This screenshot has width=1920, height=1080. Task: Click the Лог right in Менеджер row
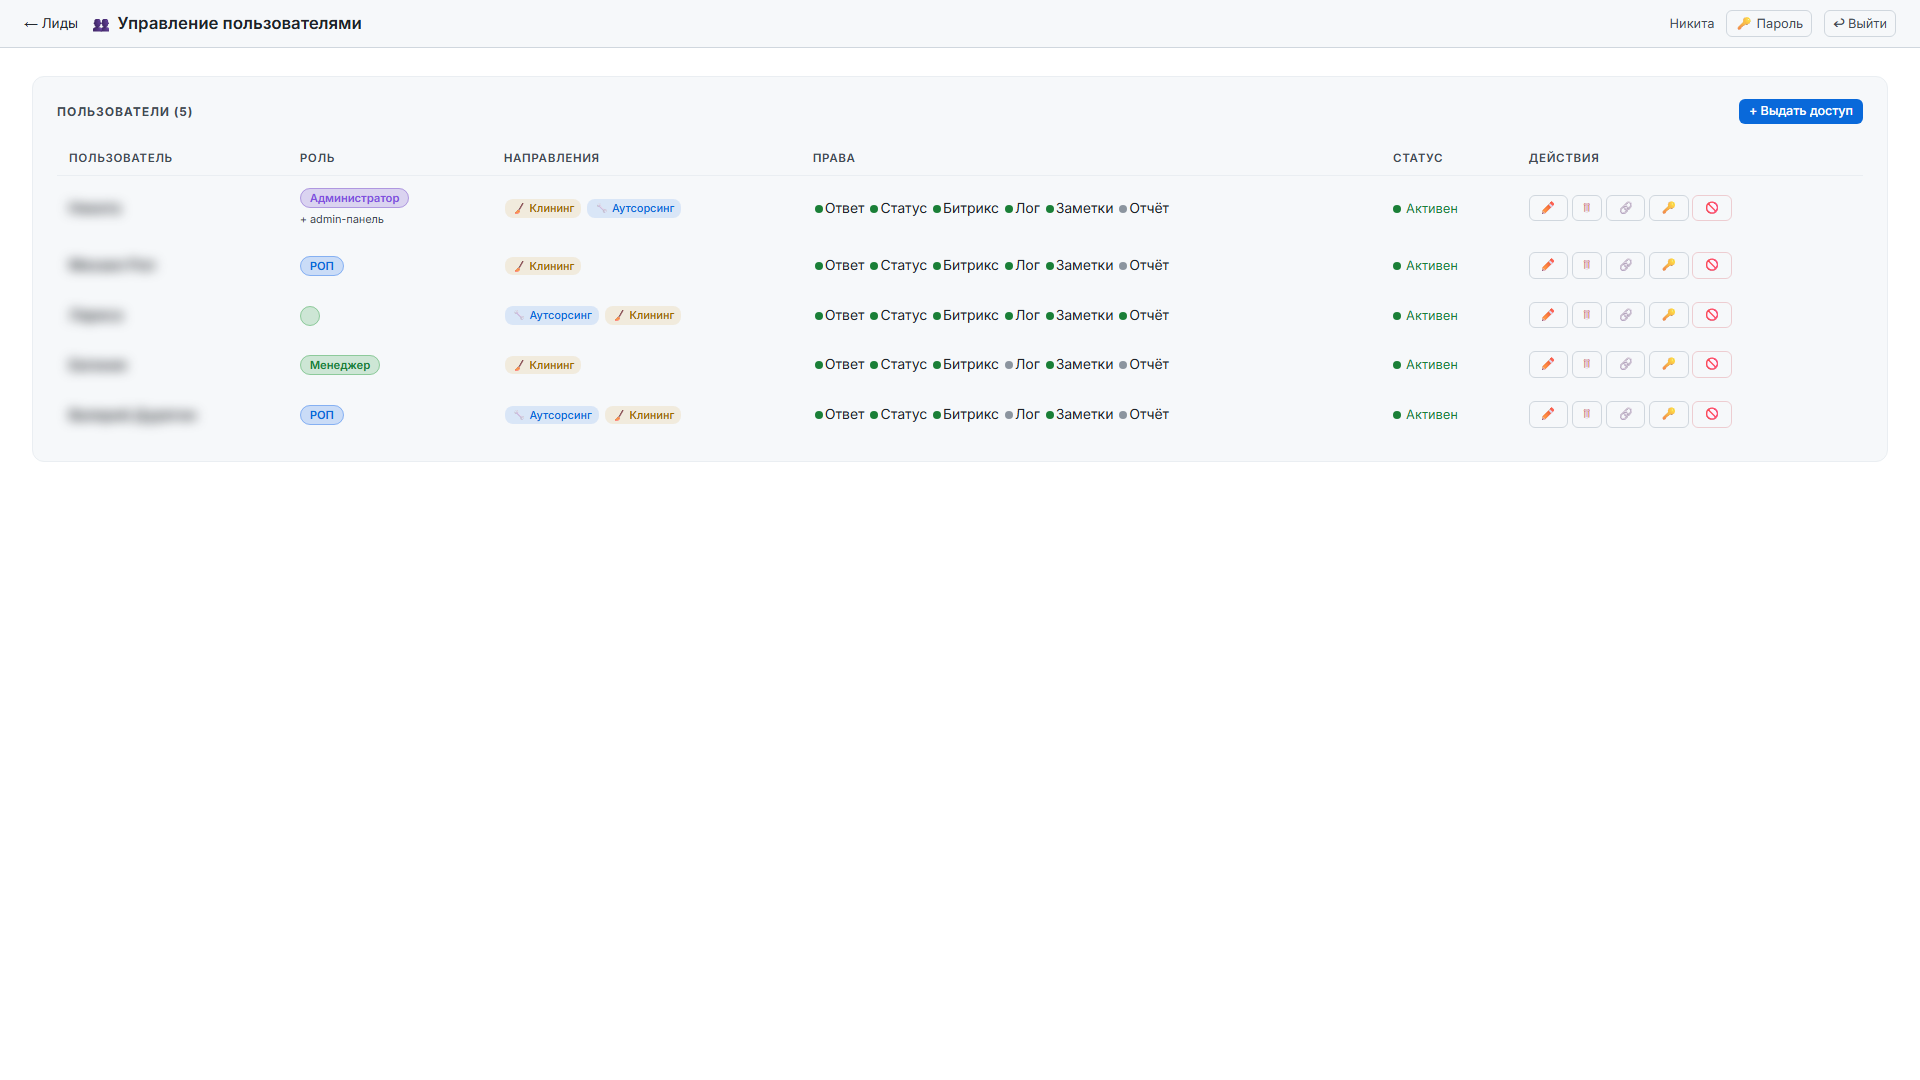click(1022, 364)
